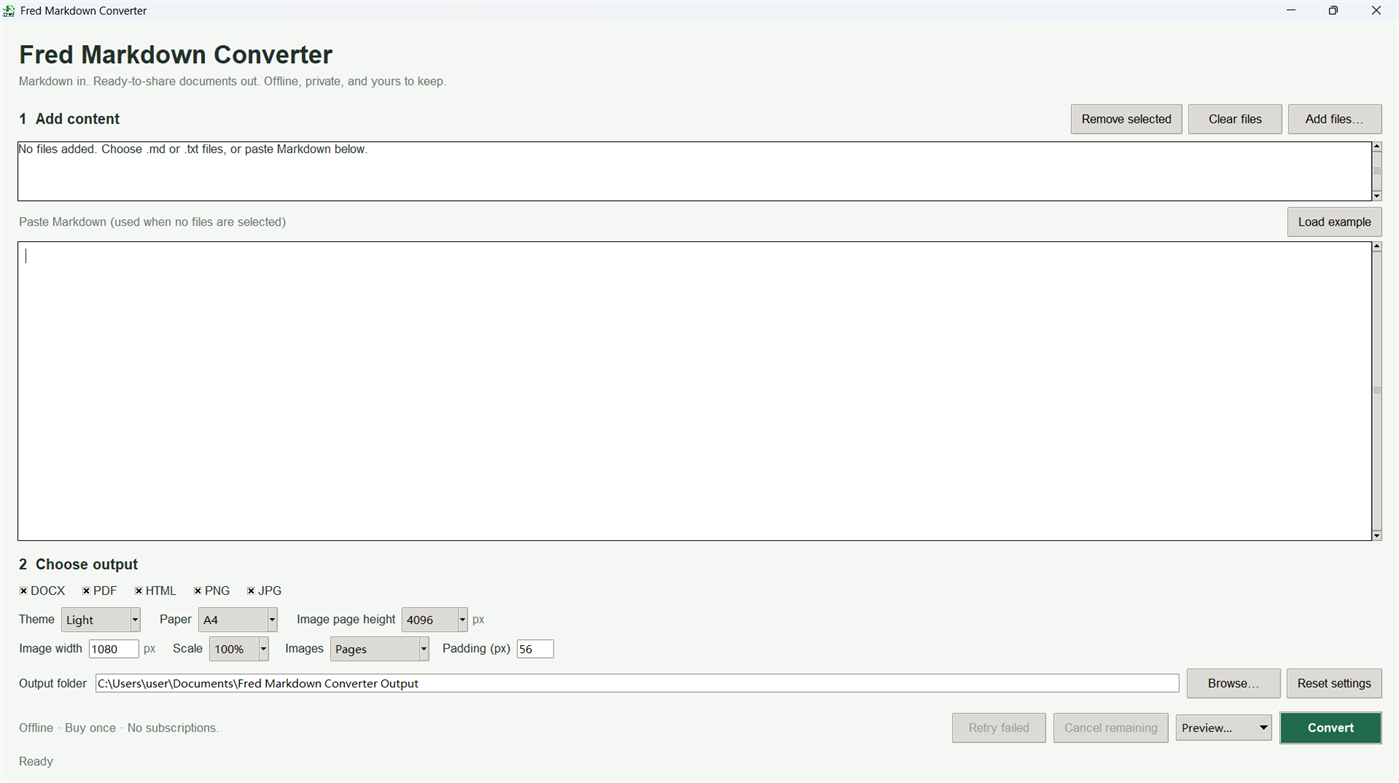Click into the Output folder path field
Viewport: 1399px width, 783px height.
[637, 684]
